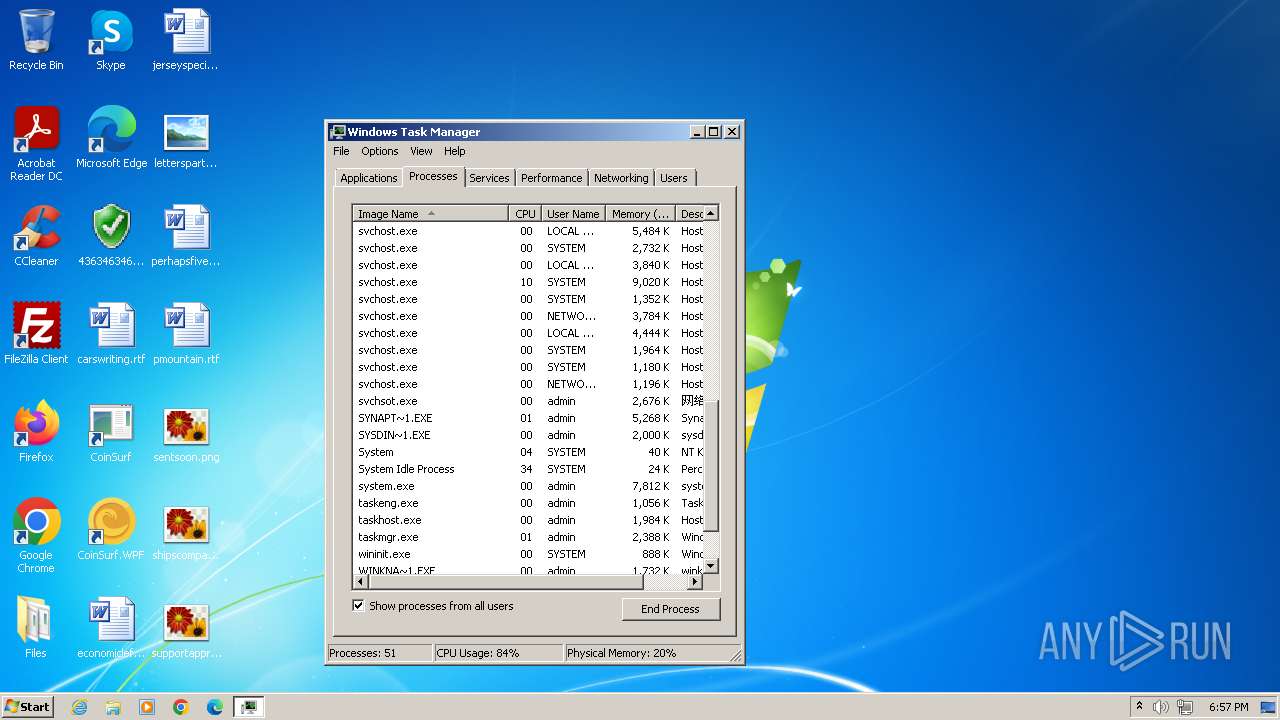Image resolution: width=1280 pixels, height=720 pixels.
Task: Open the File menu in Task Manager
Action: 341,151
